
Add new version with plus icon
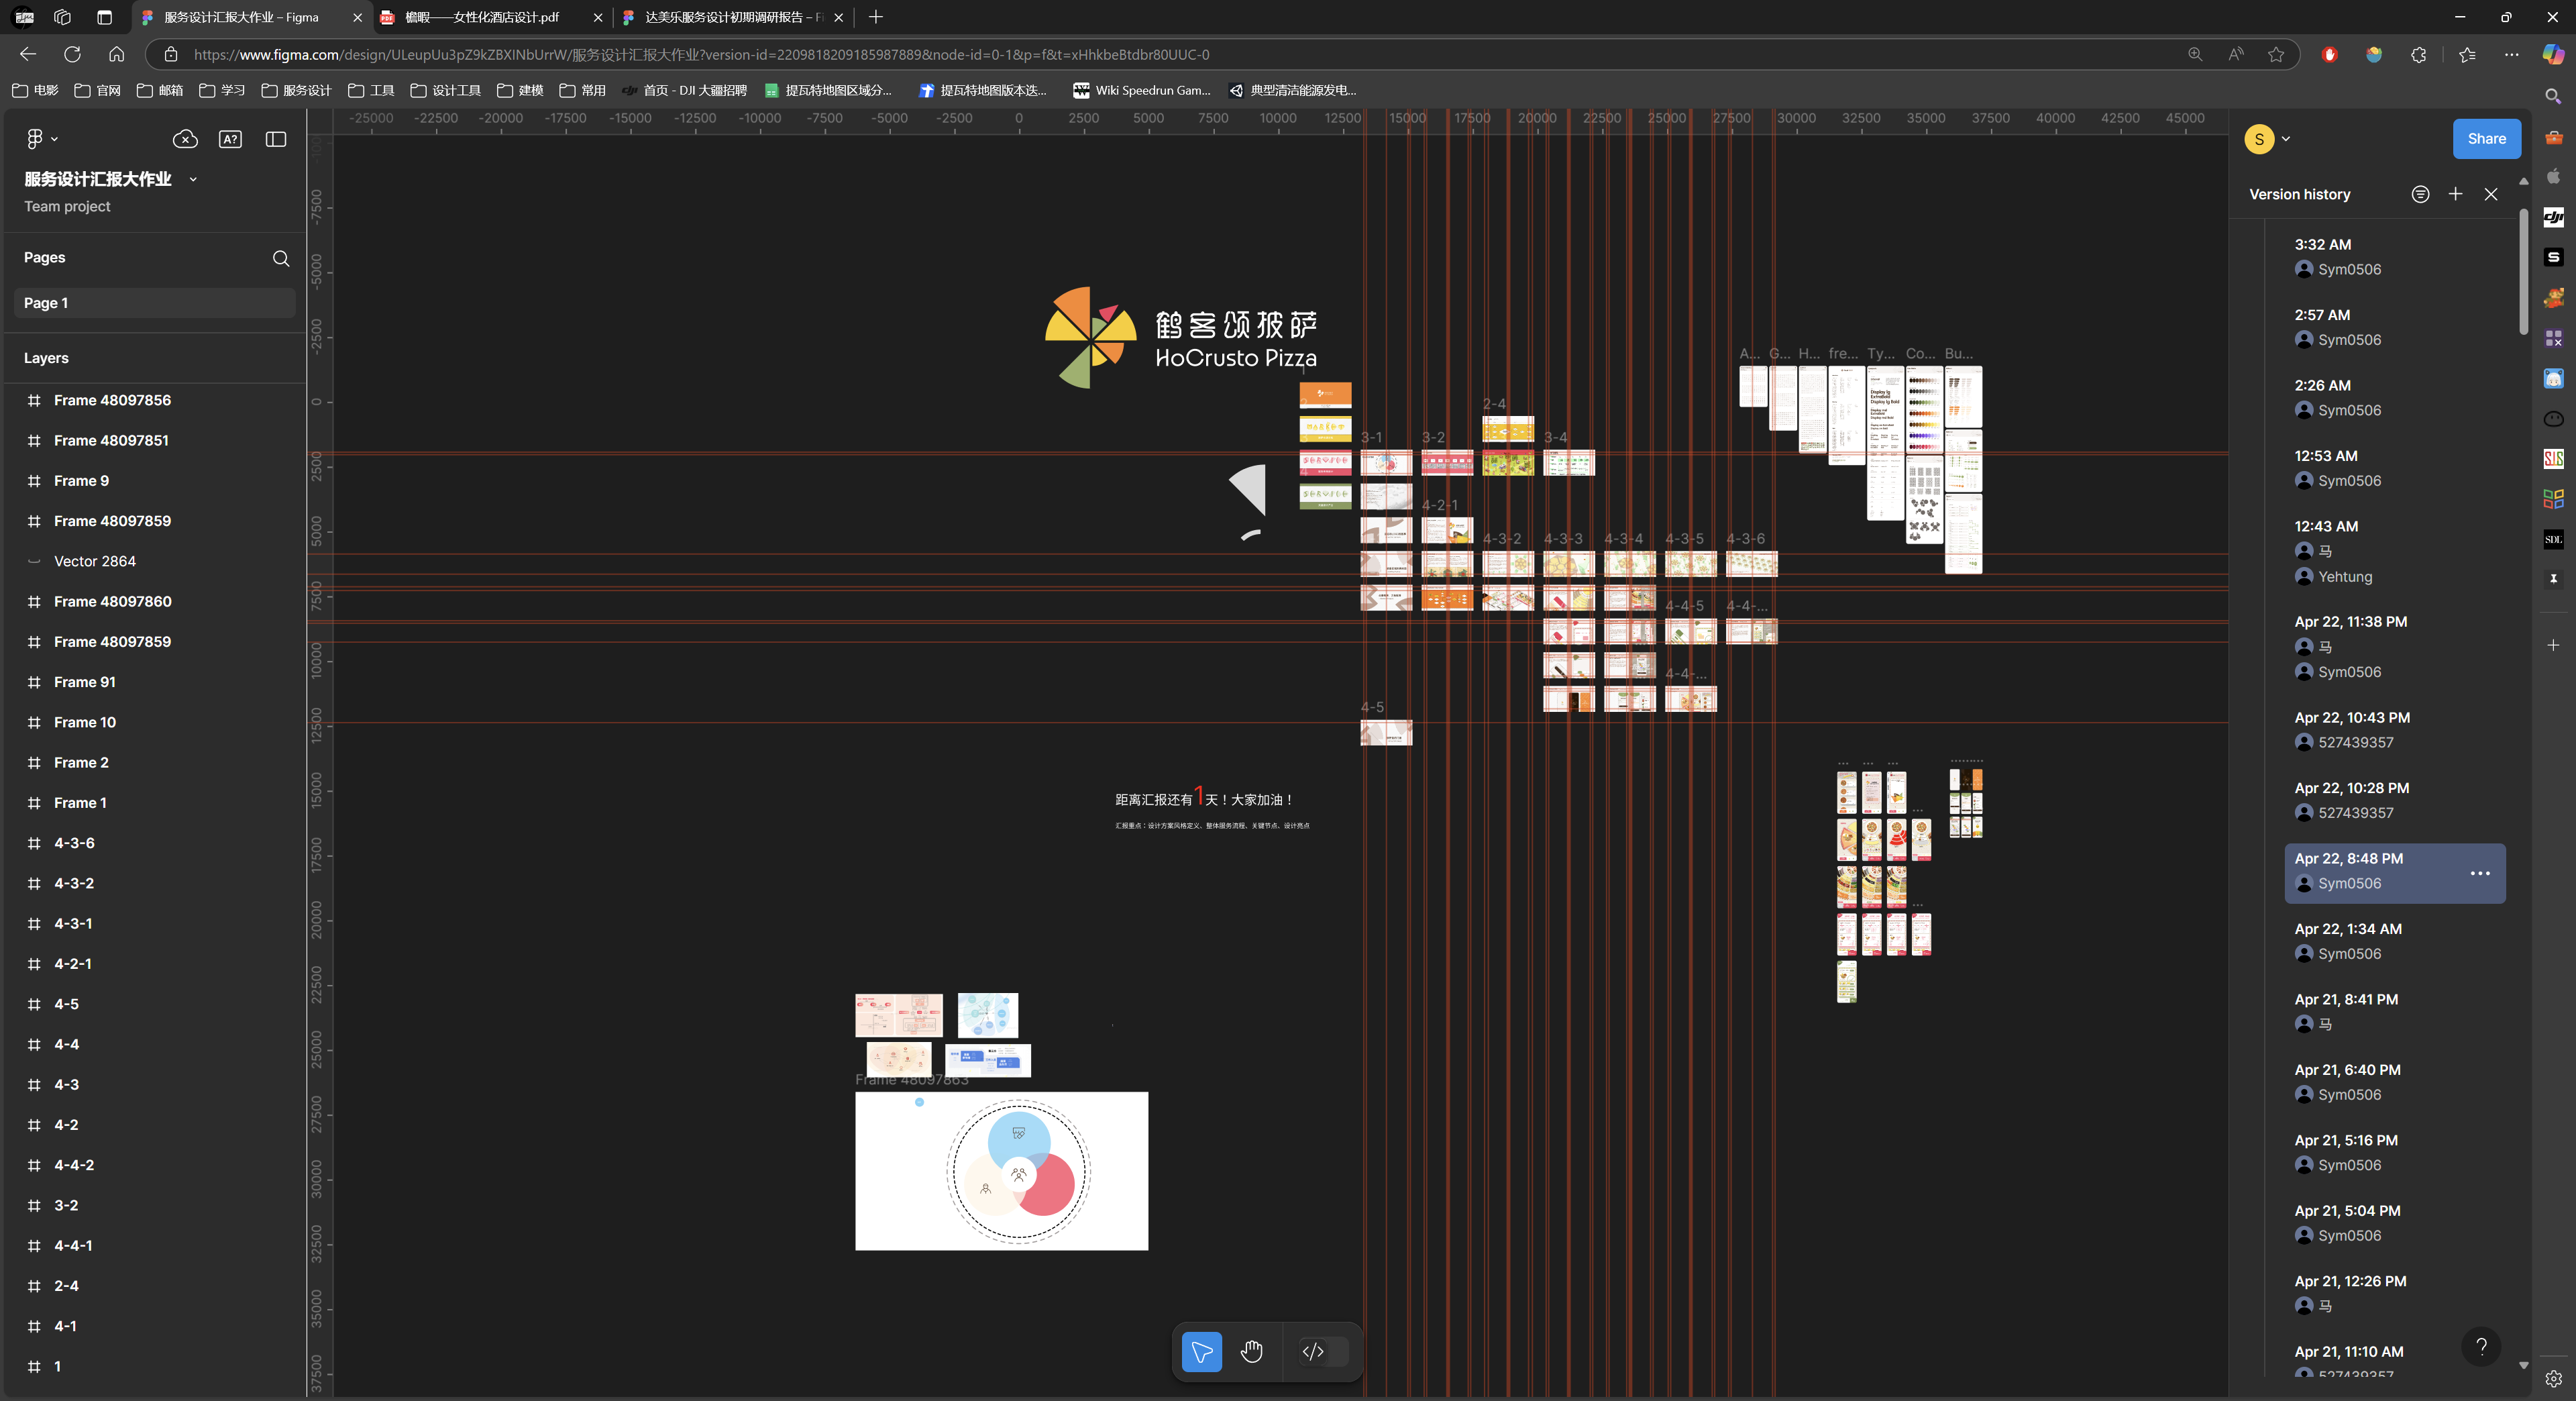pyautogui.click(x=2455, y=194)
